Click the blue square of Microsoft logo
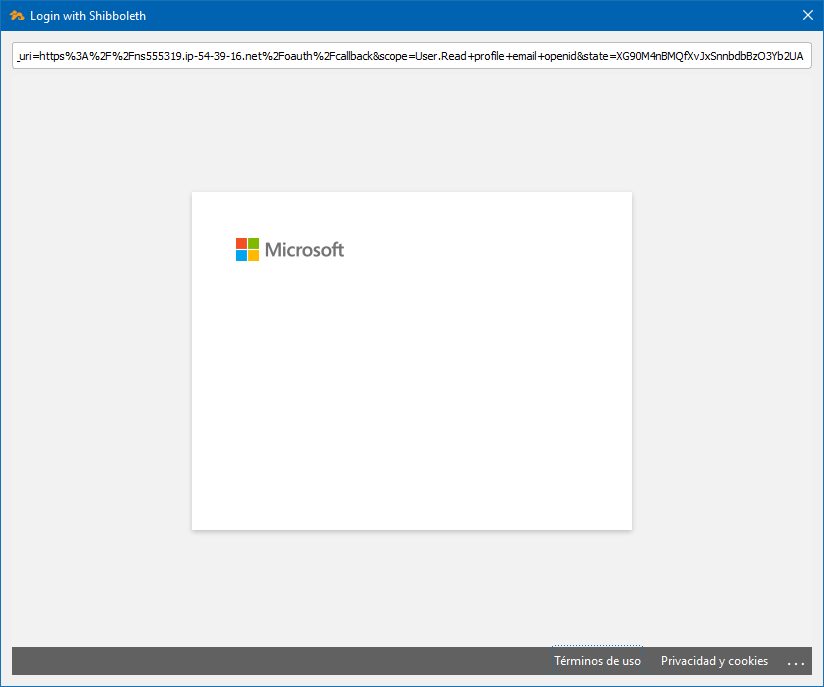This screenshot has height=687, width=824. (x=241, y=256)
